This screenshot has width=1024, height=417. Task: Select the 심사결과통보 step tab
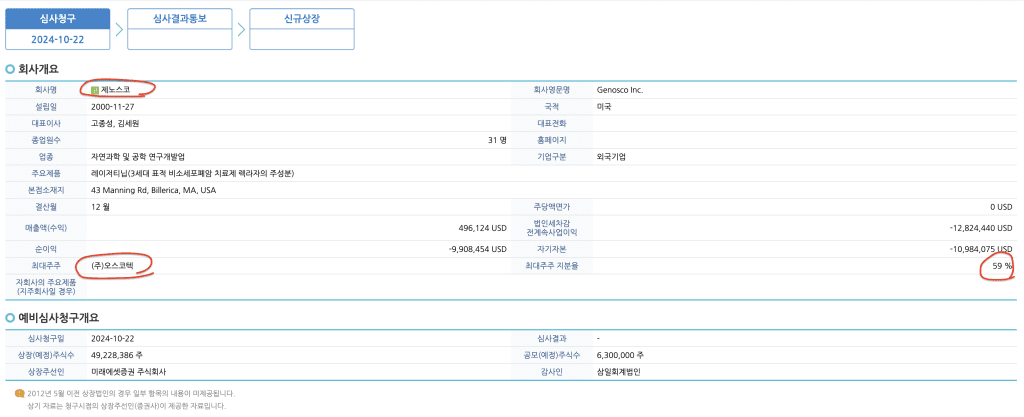click(x=179, y=18)
